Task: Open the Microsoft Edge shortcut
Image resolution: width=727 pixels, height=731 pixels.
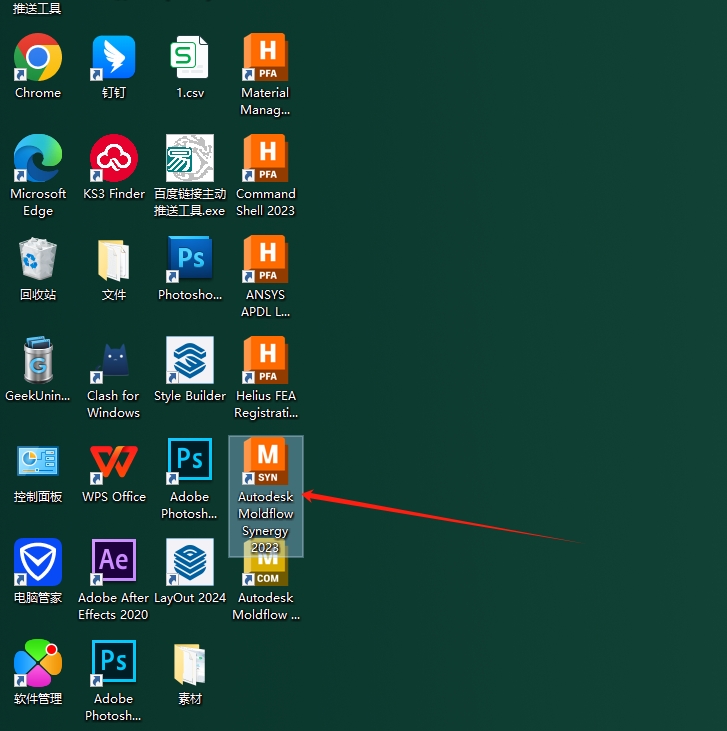Action: [x=38, y=159]
